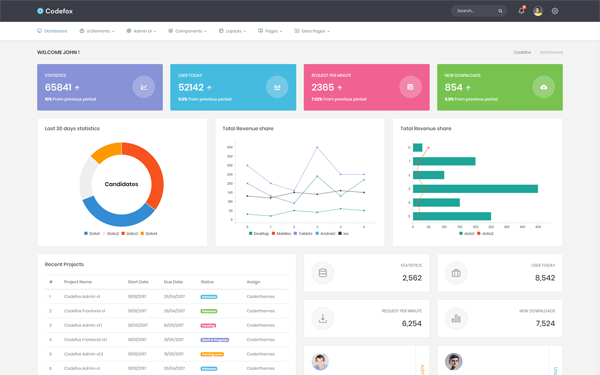Screen dimensions: 600x375
Task: Toggle Data4 in the donut chart legend
Action: 149,233
